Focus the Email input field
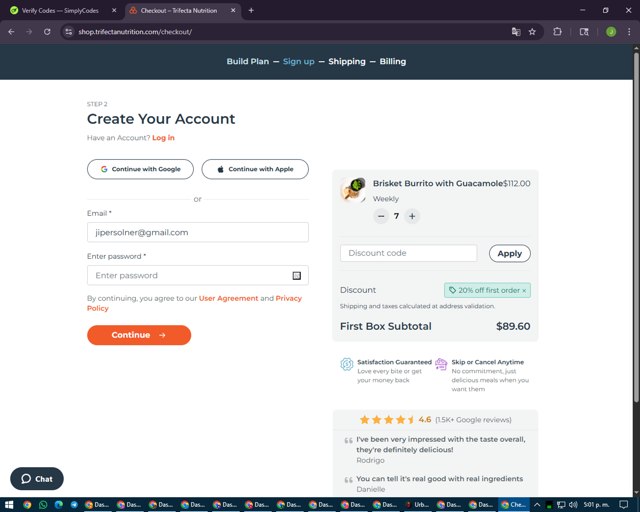The height and width of the screenshot is (512, 640). [198, 232]
